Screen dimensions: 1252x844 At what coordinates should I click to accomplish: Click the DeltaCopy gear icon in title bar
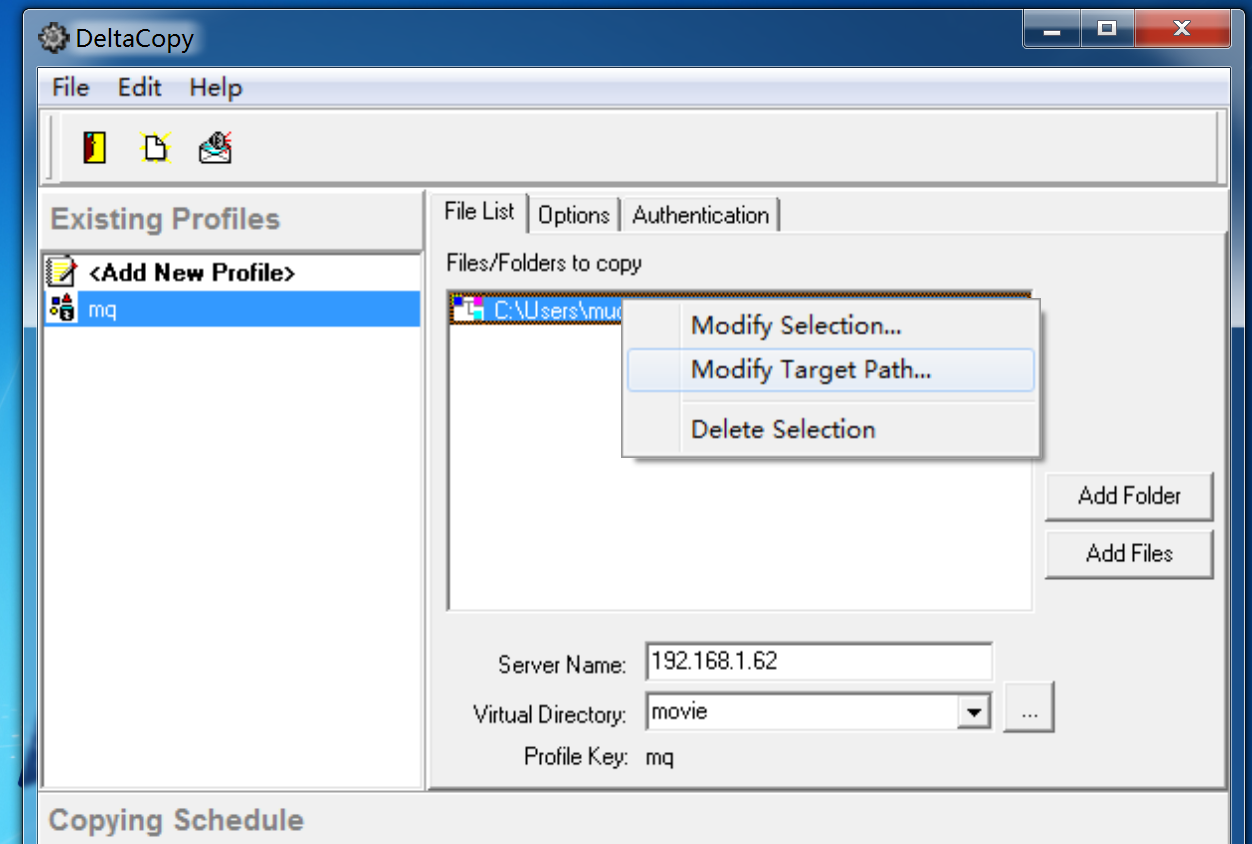click(54, 38)
